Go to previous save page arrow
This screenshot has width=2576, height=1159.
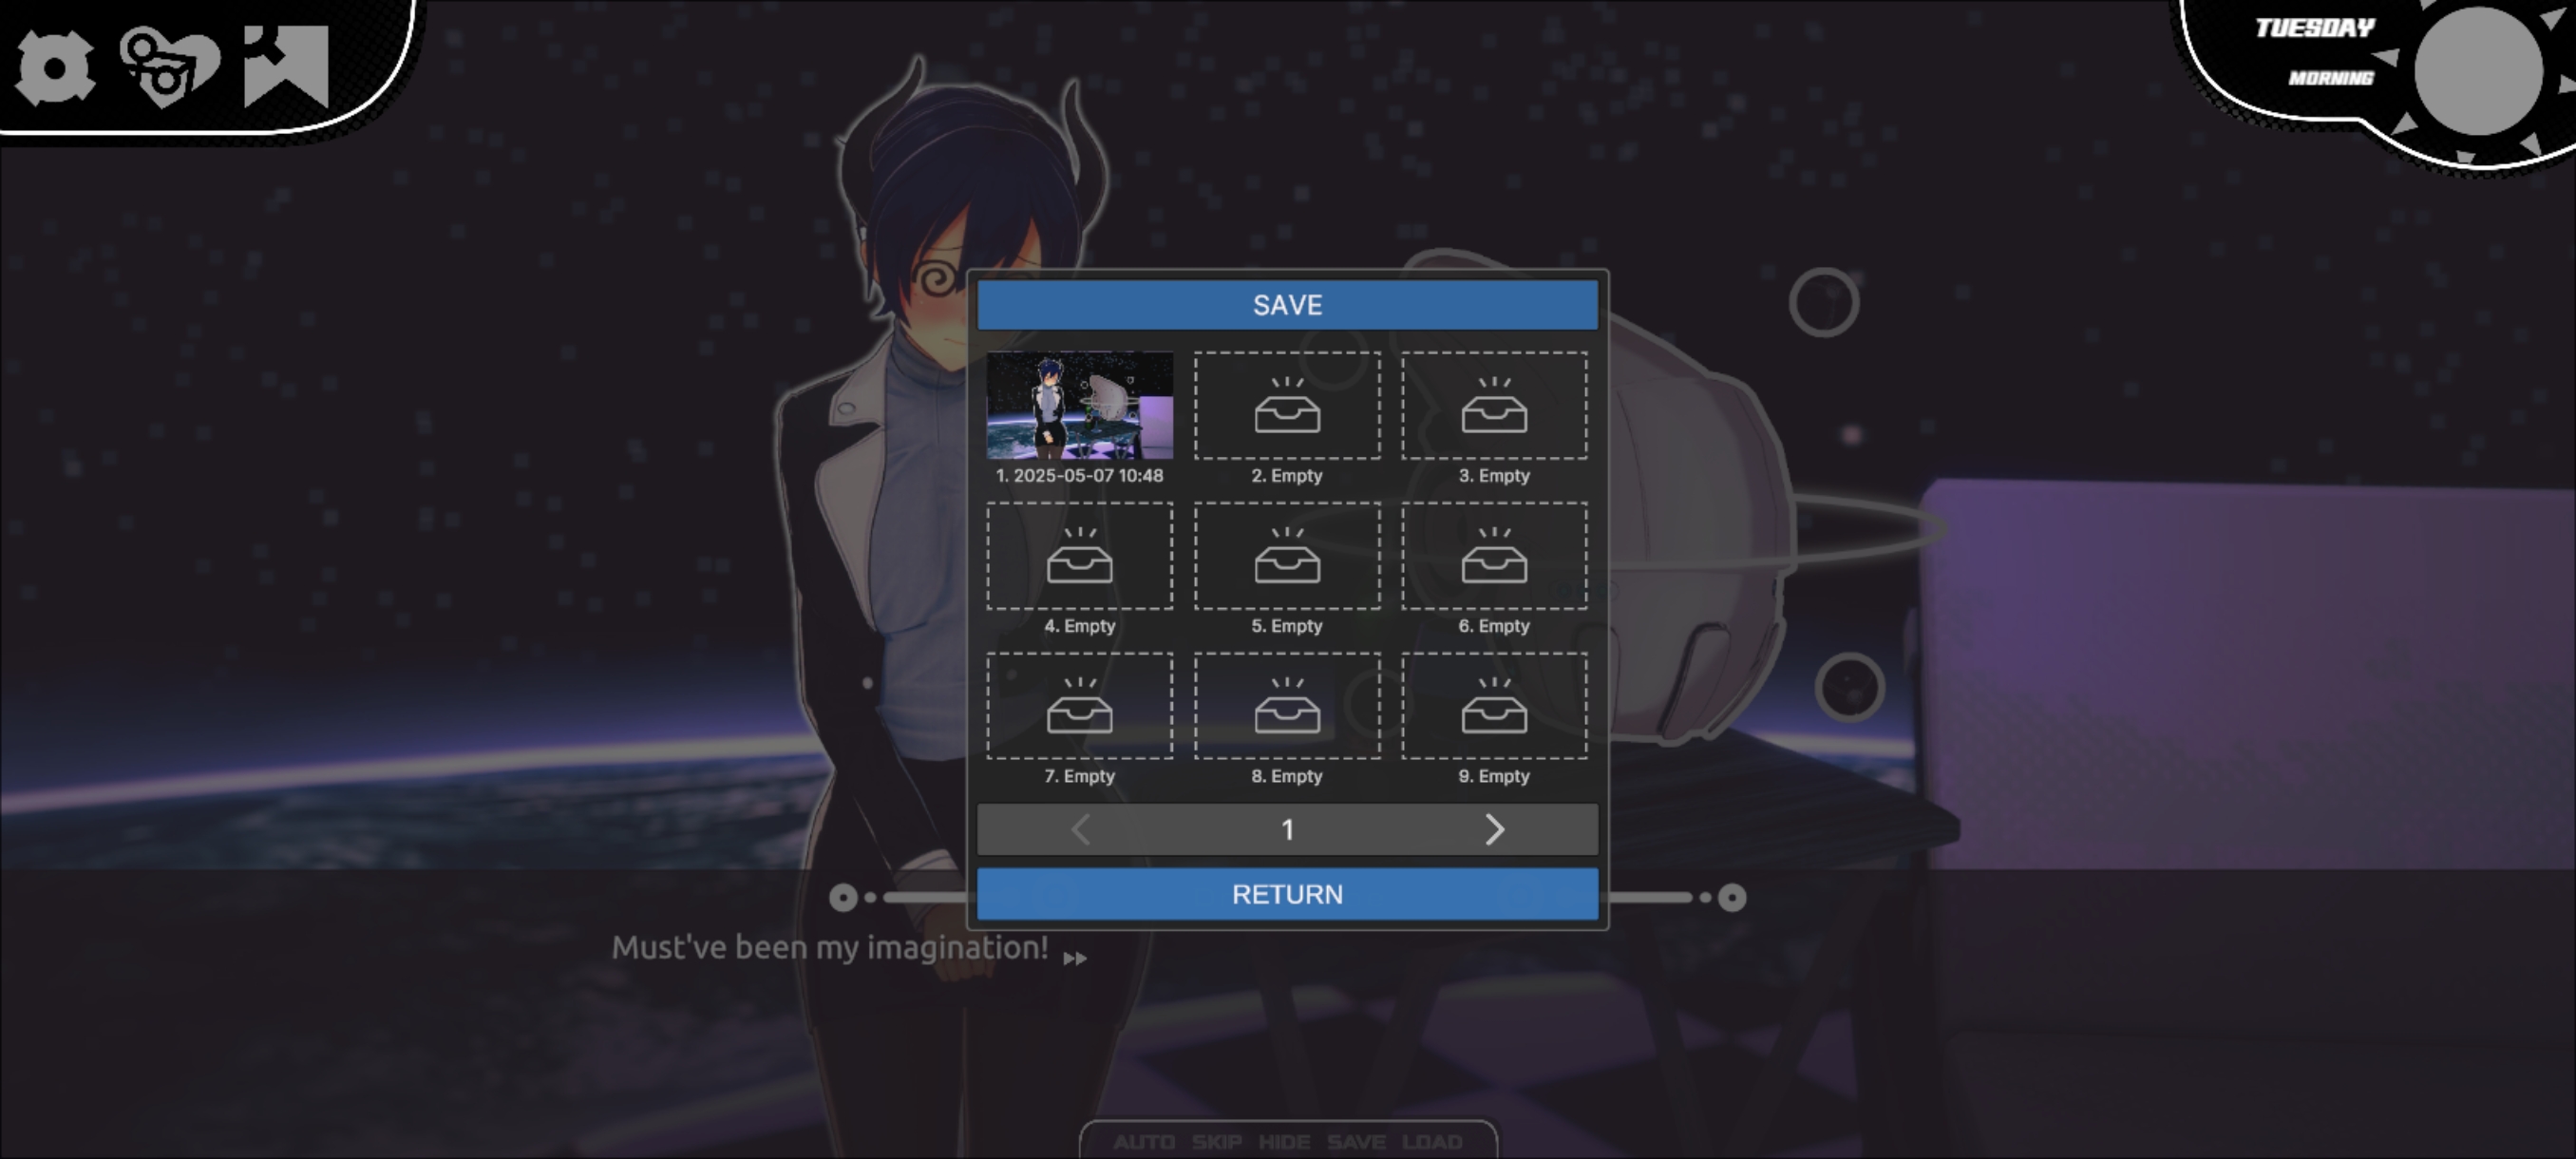click(1080, 829)
